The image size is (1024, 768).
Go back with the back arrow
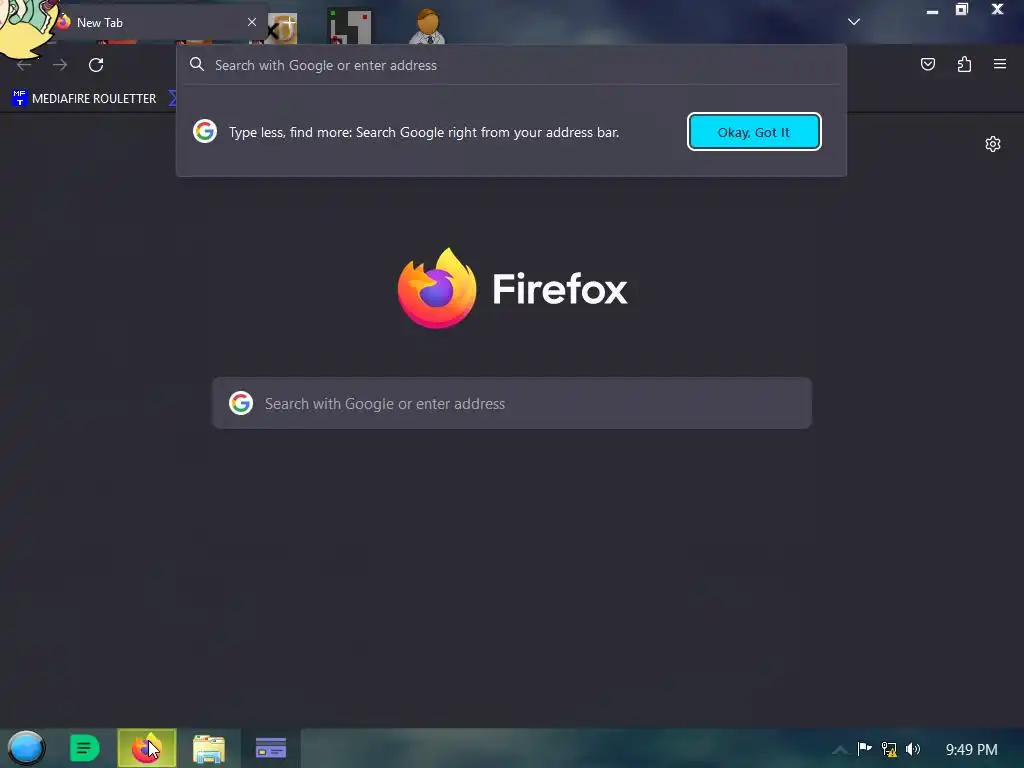(24, 65)
